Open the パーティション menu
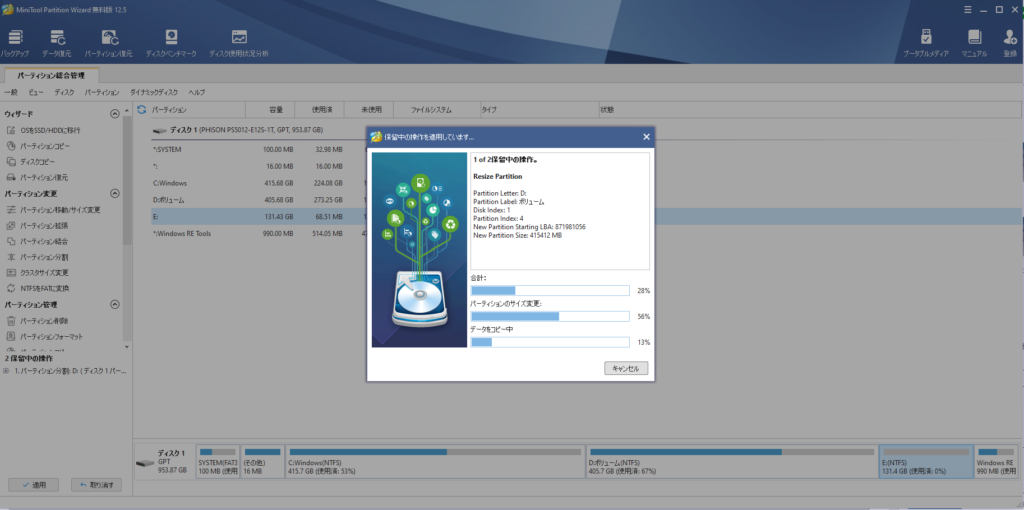Image resolution: width=1024 pixels, height=510 pixels. pos(102,92)
